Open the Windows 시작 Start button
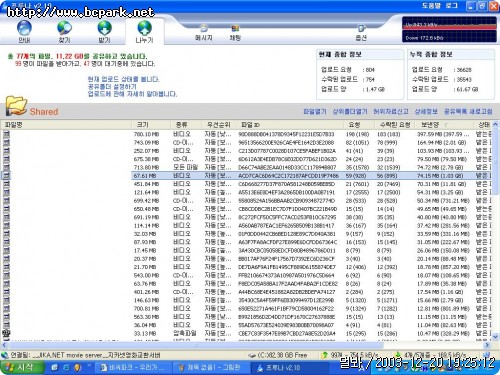The width and height of the screenshot is (500, 375). tap(22, 367)
